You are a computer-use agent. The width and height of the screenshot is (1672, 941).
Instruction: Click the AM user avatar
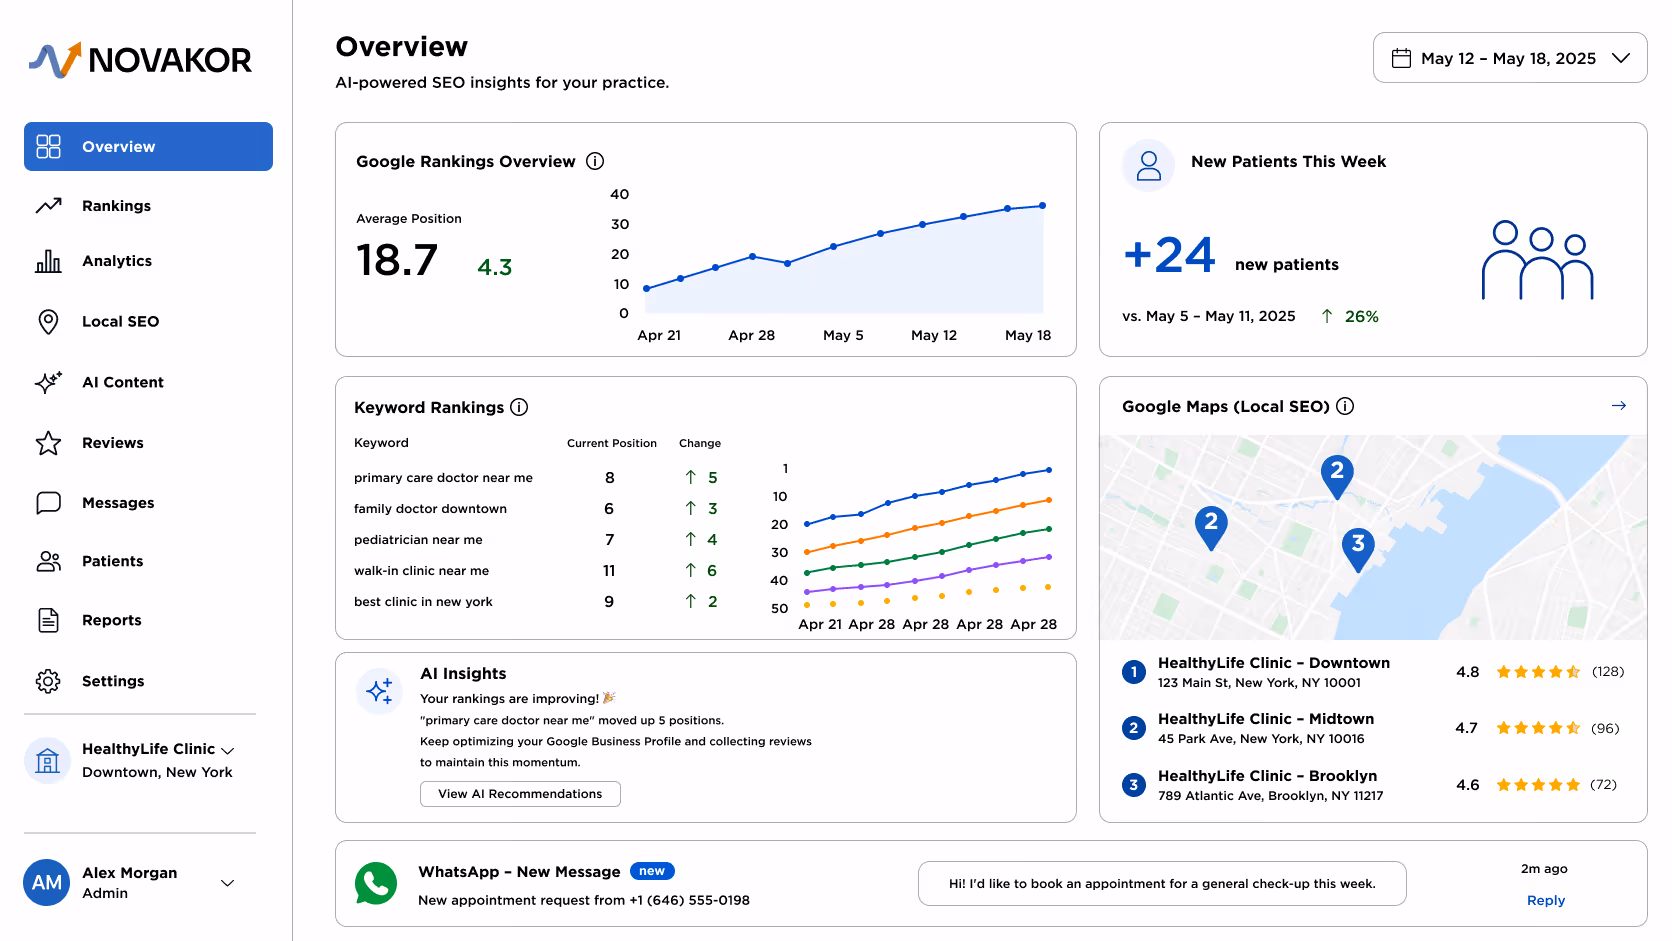click(47, 883)
